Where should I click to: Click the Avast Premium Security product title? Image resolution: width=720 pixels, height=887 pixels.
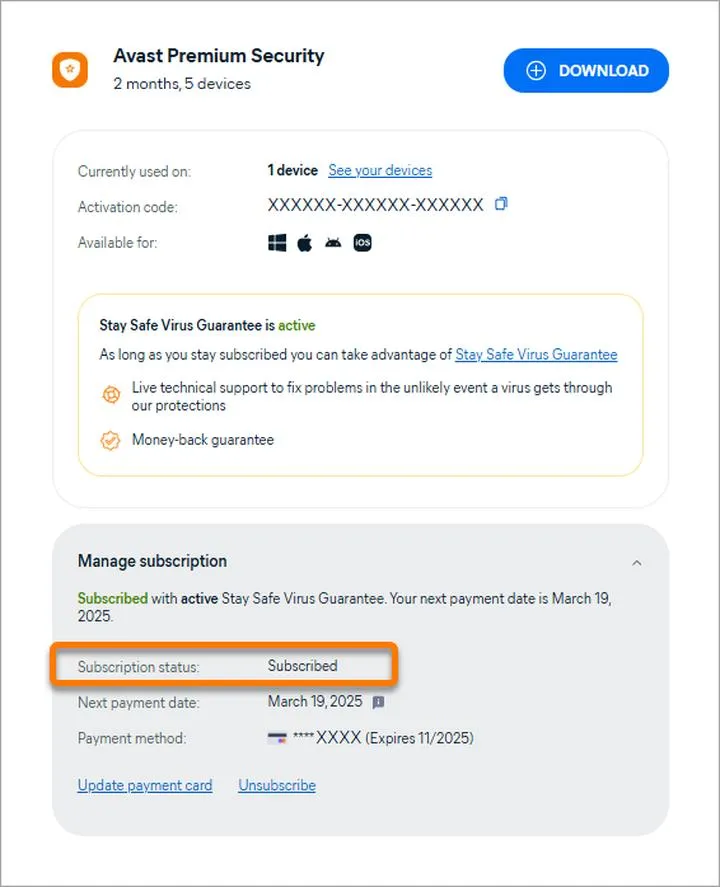tap(219, 57)
